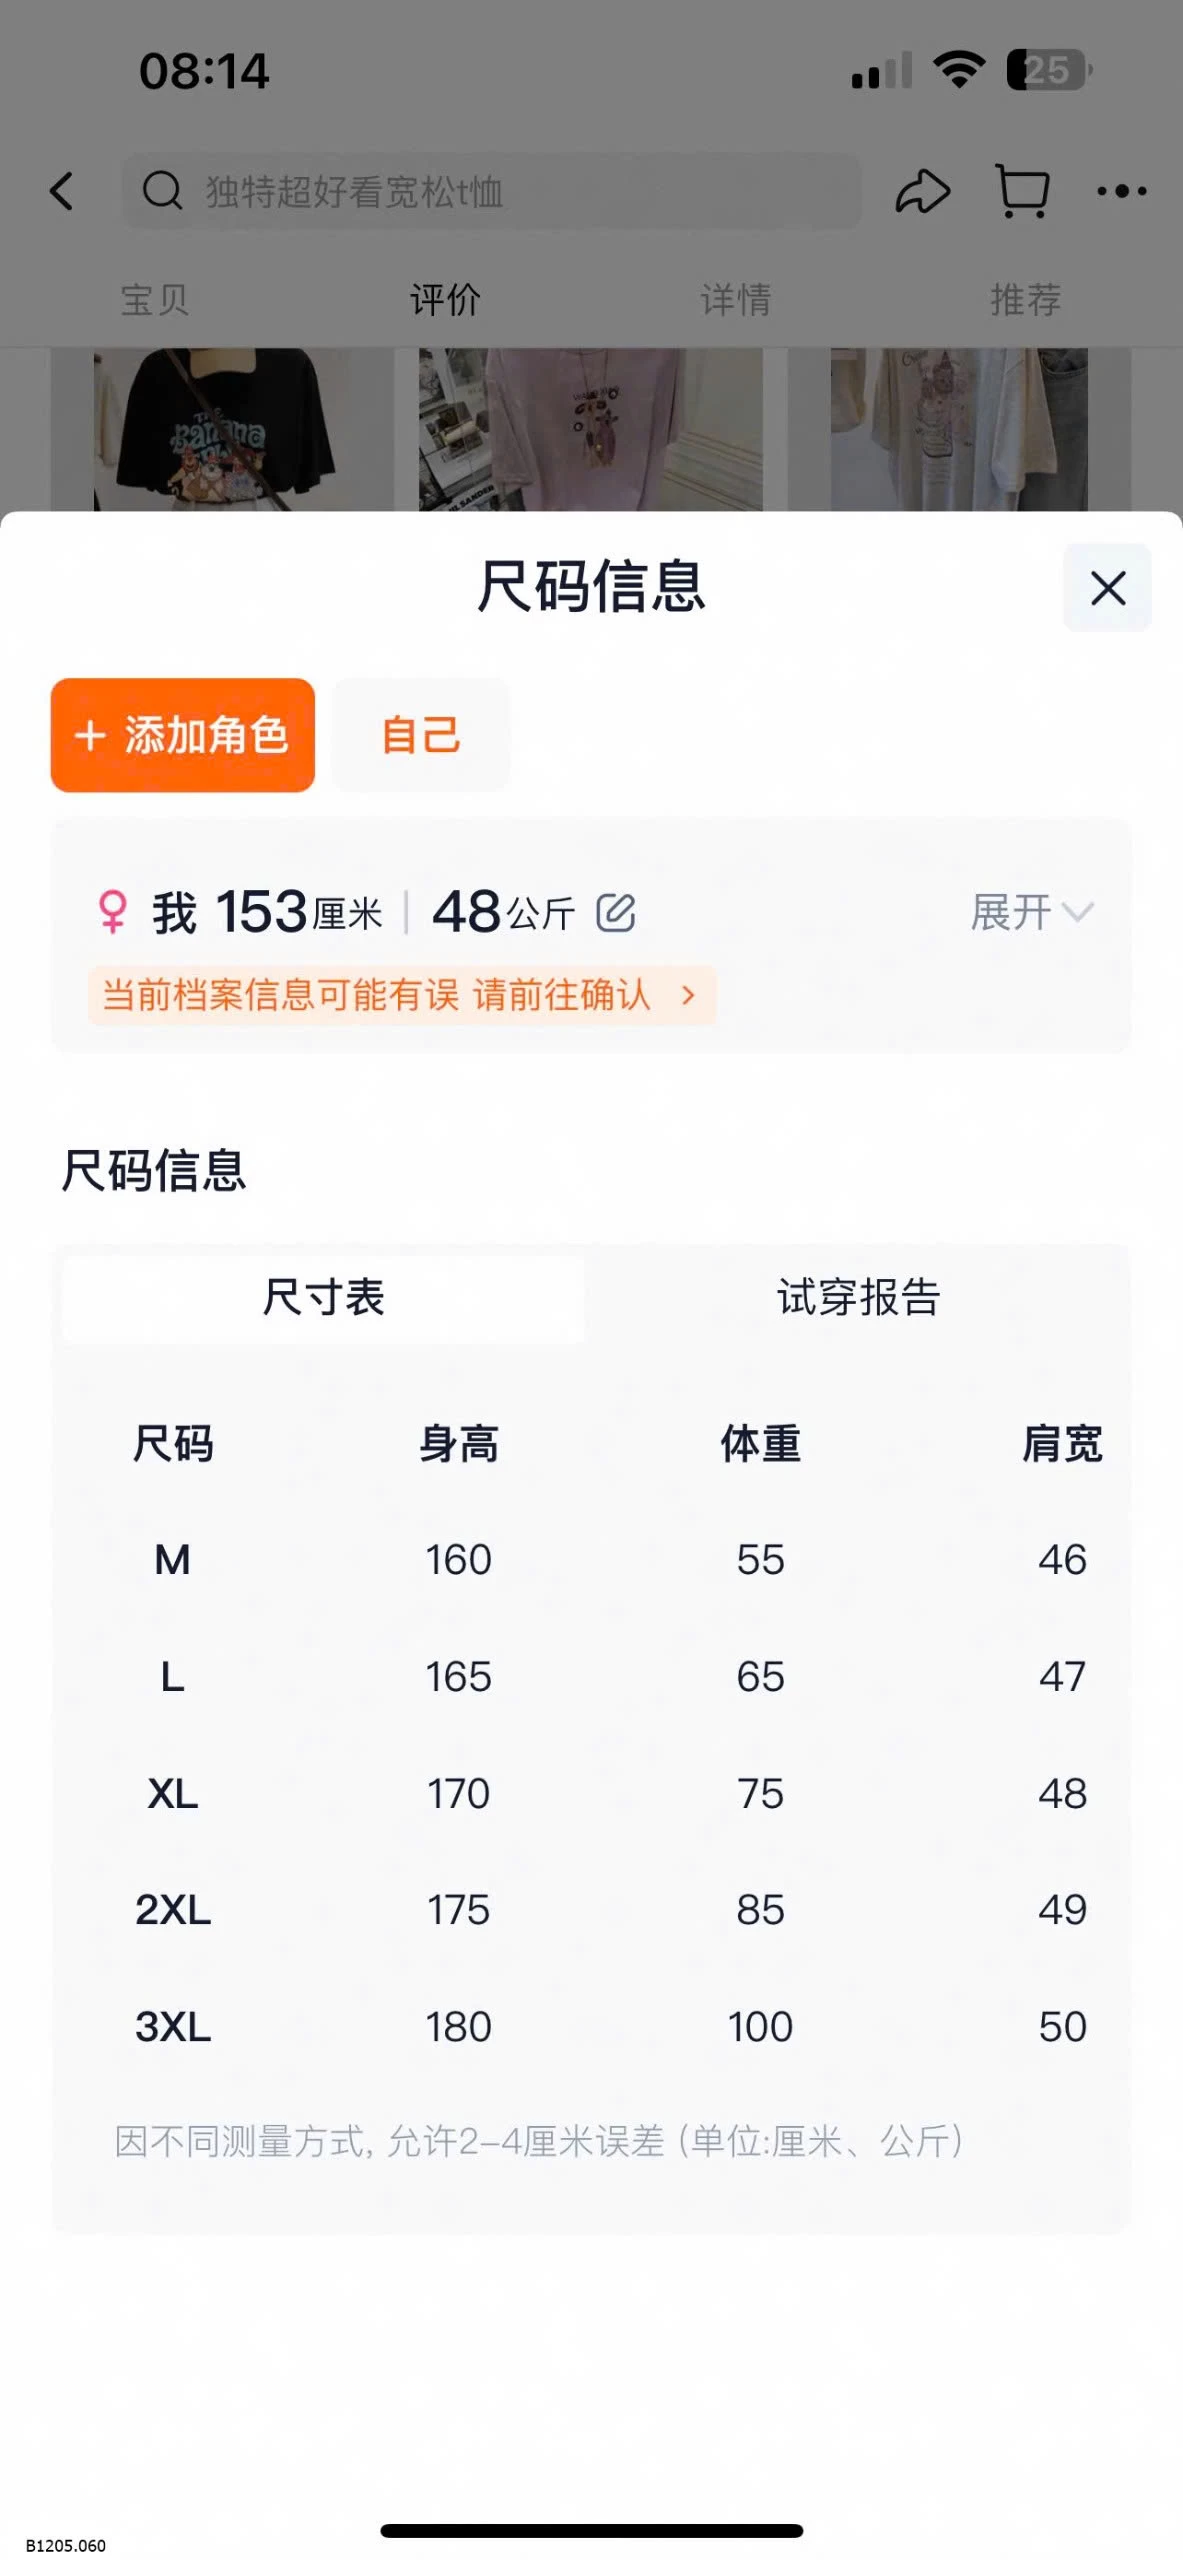1183x2560 pixels.
Task: Open the share arrow icon
Action: tap(922, 191)
